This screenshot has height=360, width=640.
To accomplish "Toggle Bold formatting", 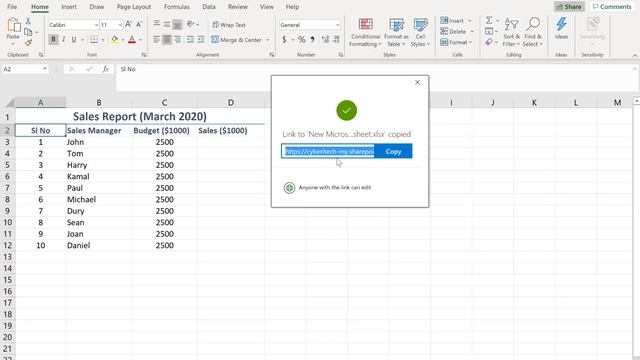I will (53, 40).
